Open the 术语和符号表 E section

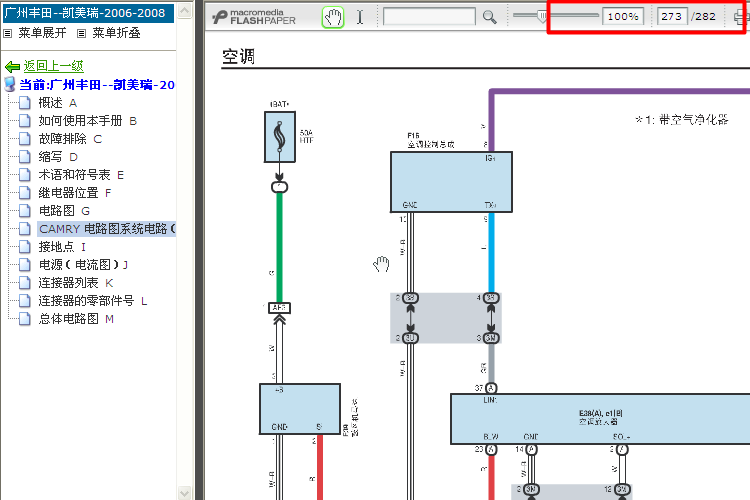coord(81,175)
